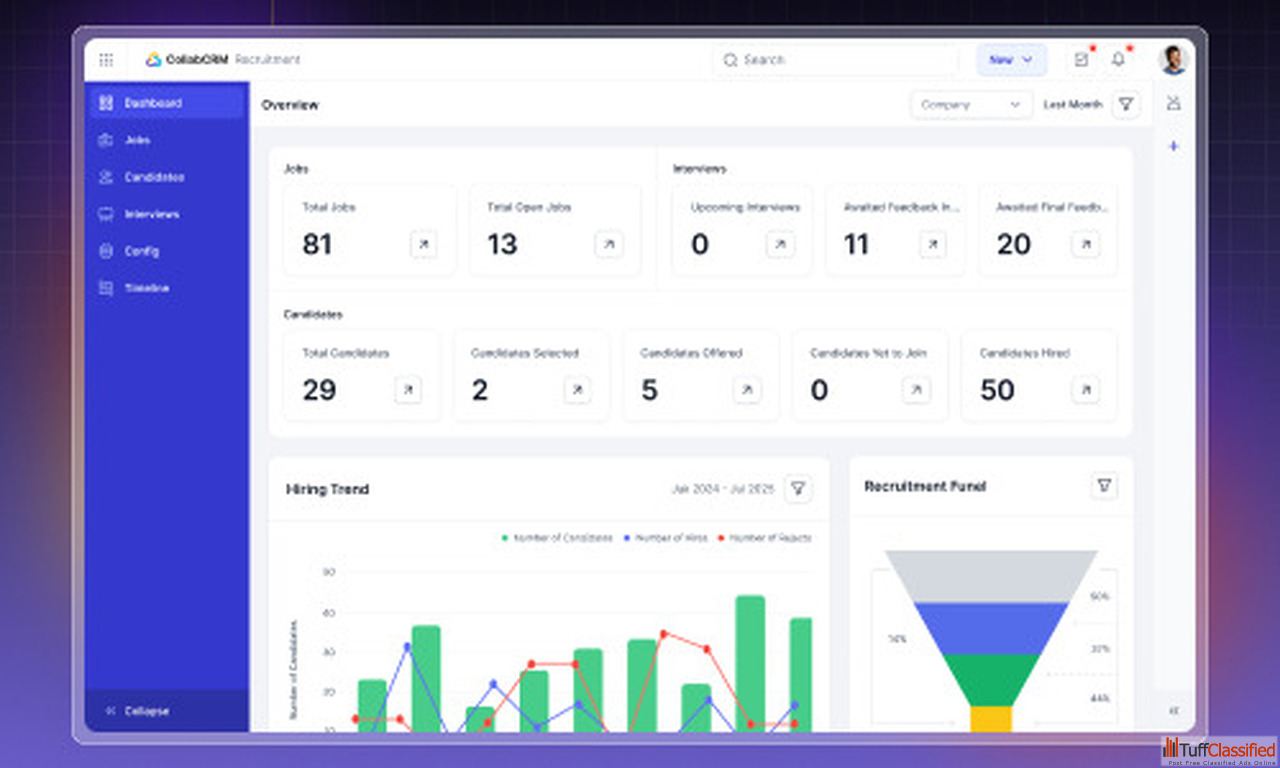Click the Recruitment Funnel filter icon
This screenshot has height=768, width=1280.
coord(1104,486)
